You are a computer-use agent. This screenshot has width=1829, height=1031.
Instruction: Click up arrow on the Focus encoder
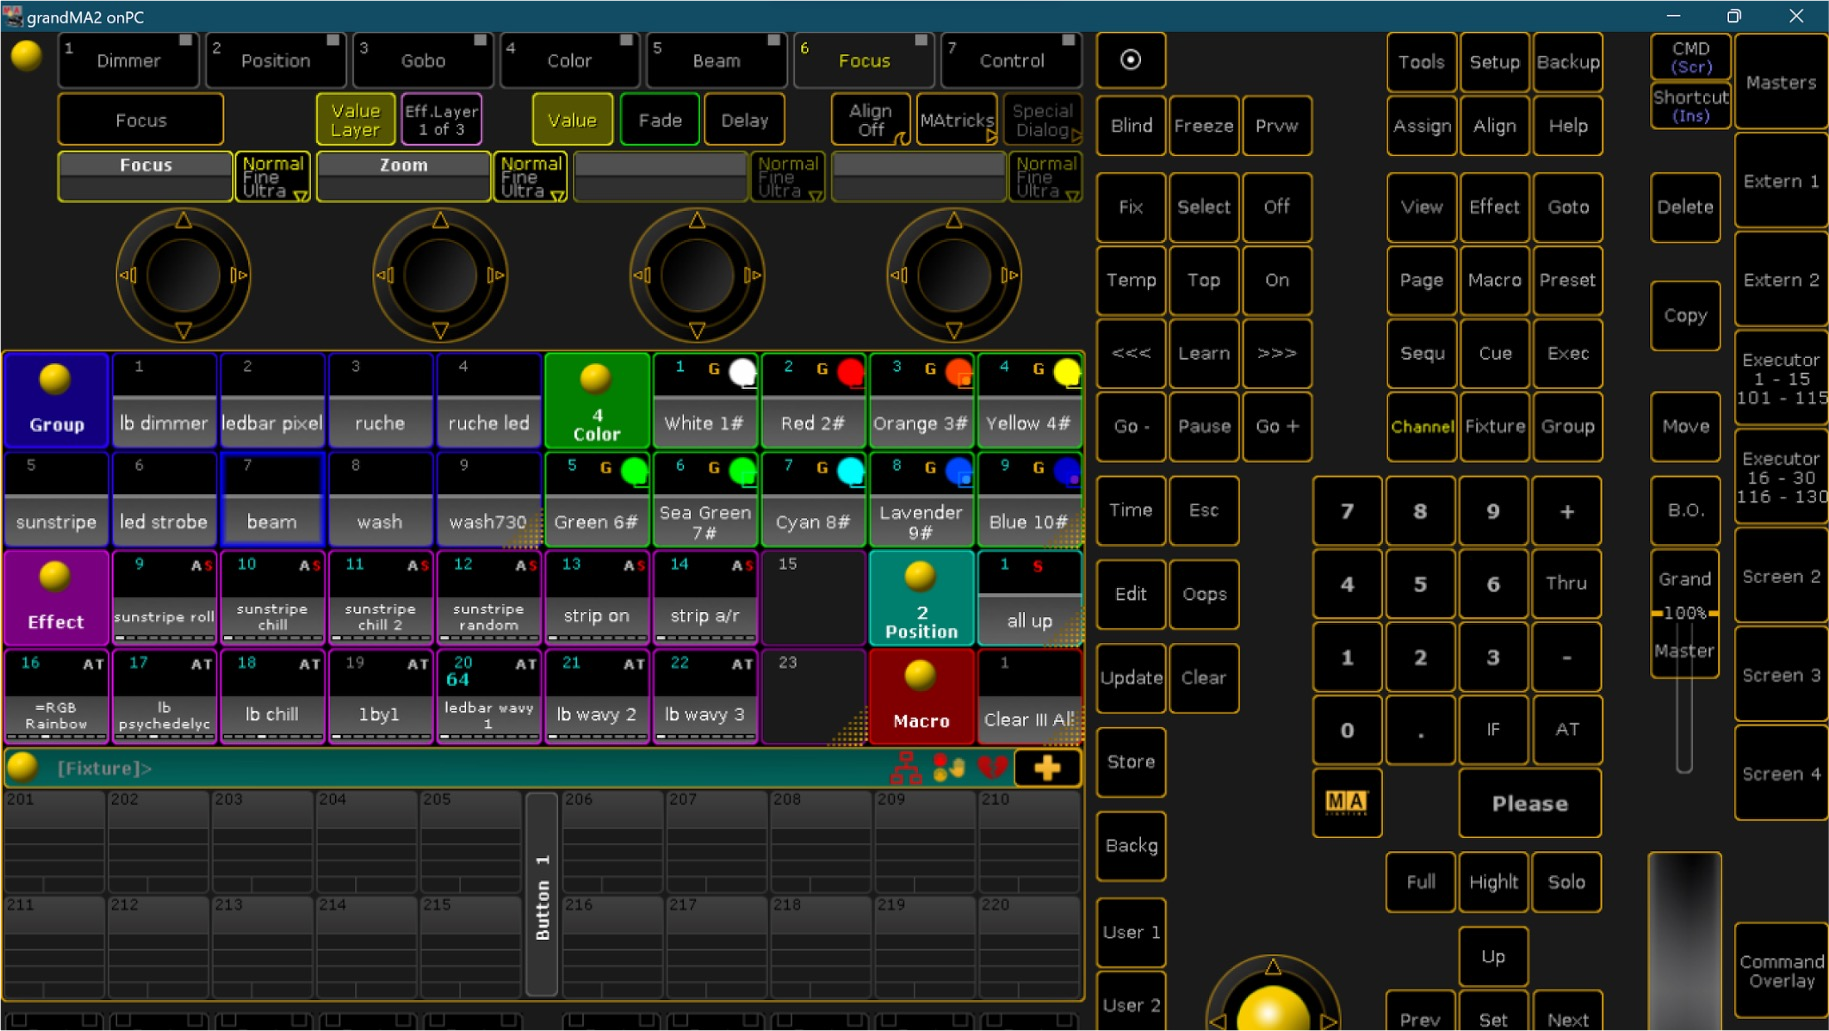183,221
